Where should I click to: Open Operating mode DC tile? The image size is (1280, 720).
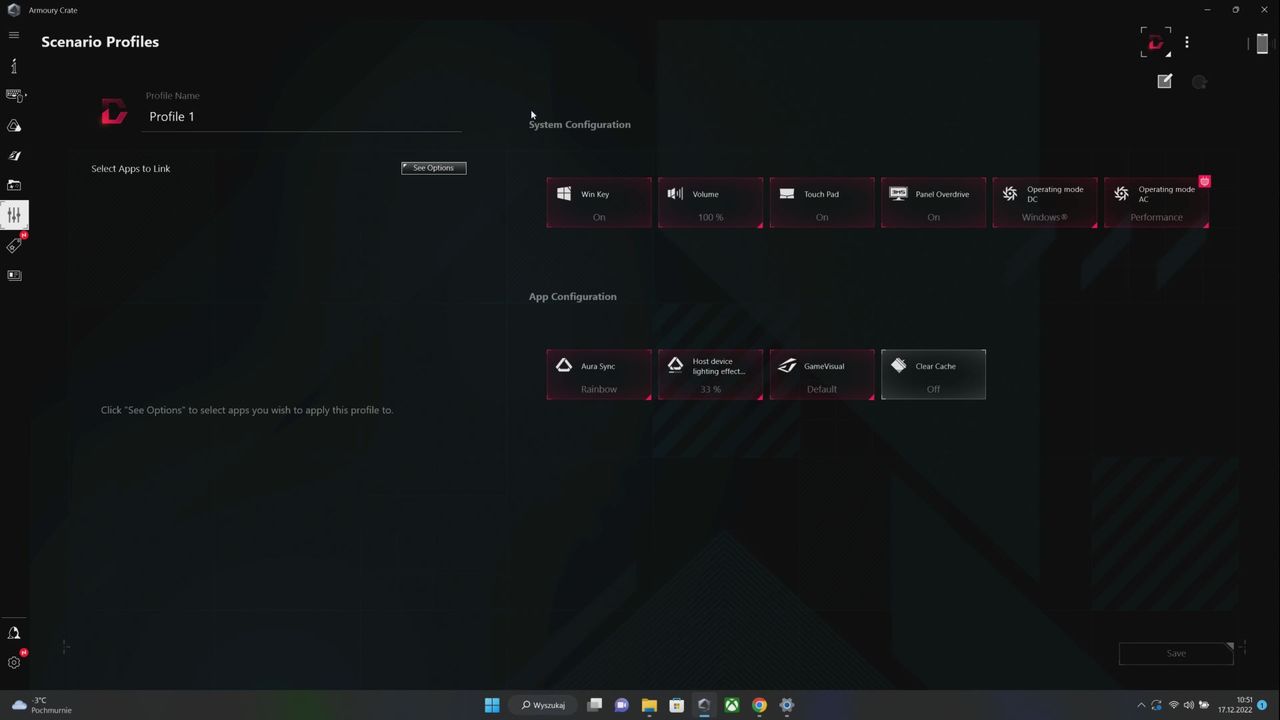(x=1045, y=203)
